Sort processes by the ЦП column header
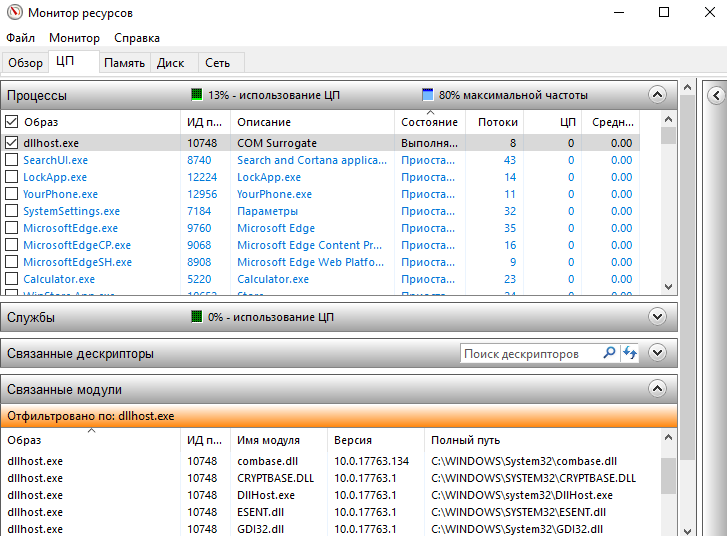 pos(552,122)
